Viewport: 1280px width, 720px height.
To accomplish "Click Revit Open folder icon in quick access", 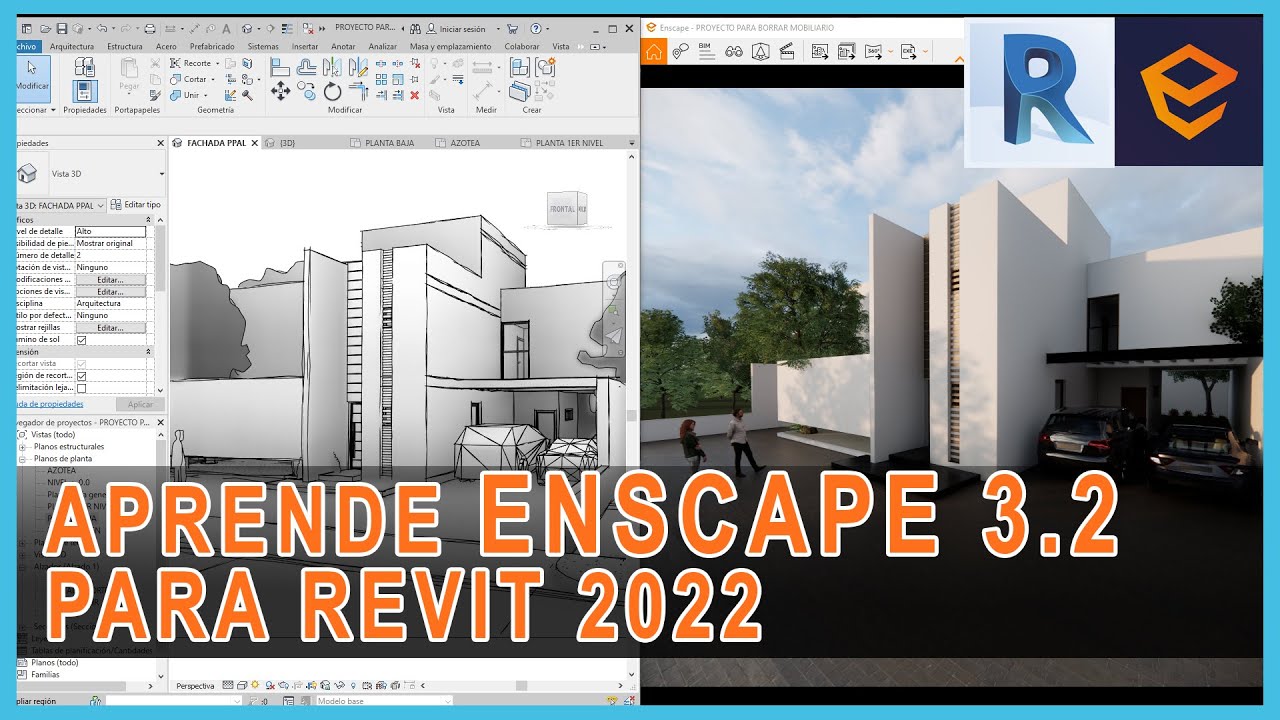I will (46, 29).
